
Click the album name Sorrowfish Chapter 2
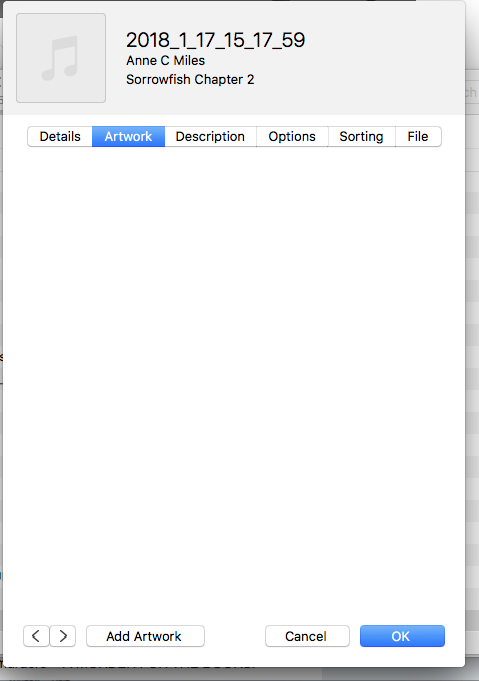tap(190, 79)
